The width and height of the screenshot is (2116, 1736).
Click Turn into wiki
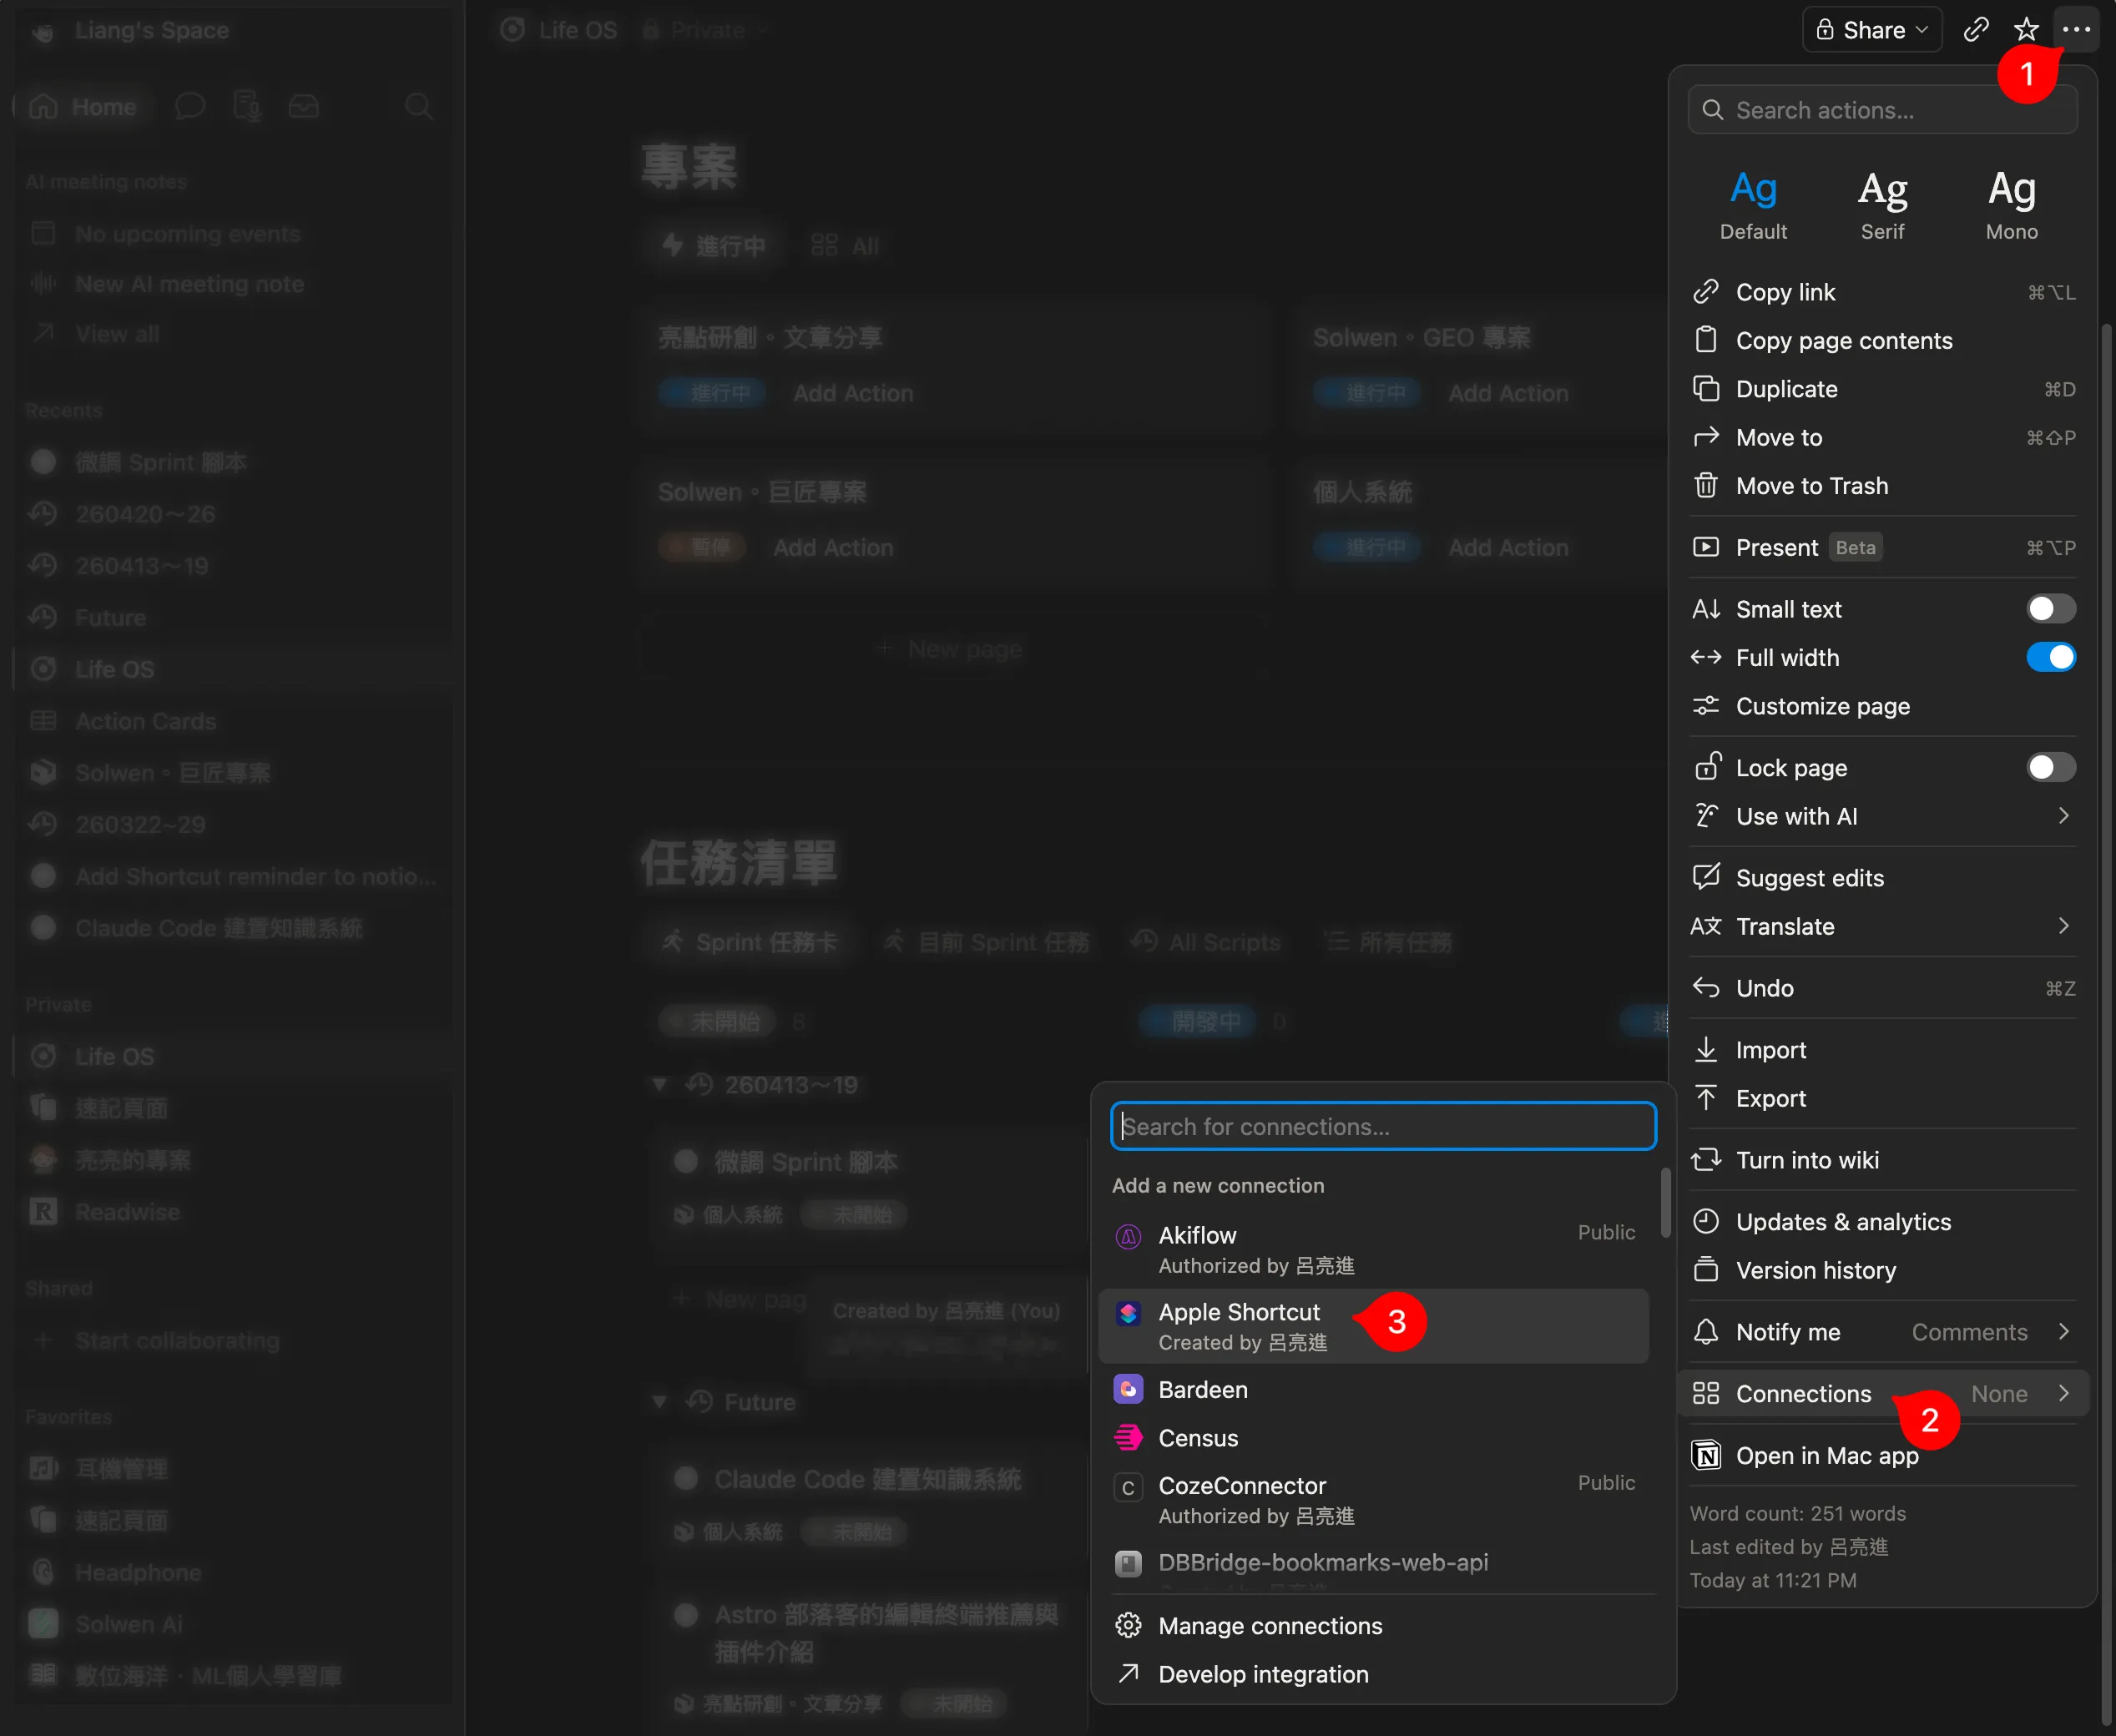(x=1882, y=1160)
